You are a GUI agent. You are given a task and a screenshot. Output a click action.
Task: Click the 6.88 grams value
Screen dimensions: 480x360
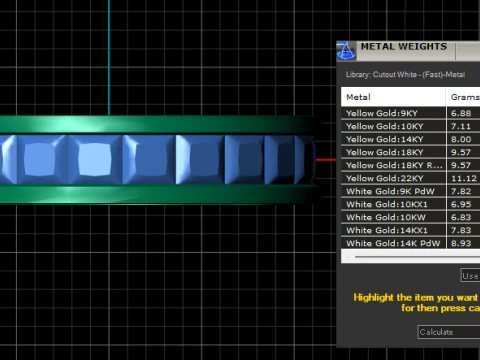[461, 113]
